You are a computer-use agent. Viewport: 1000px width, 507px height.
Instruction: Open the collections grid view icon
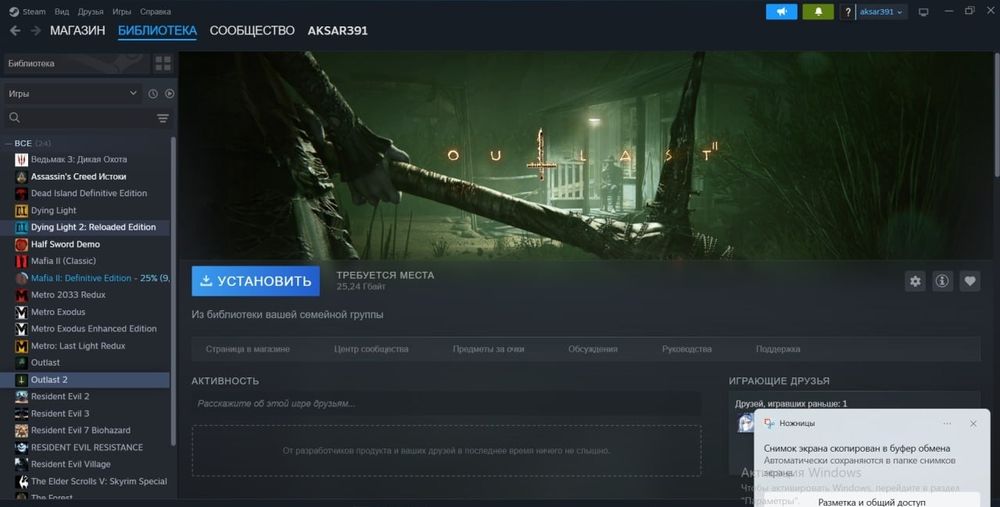point(163,63)
